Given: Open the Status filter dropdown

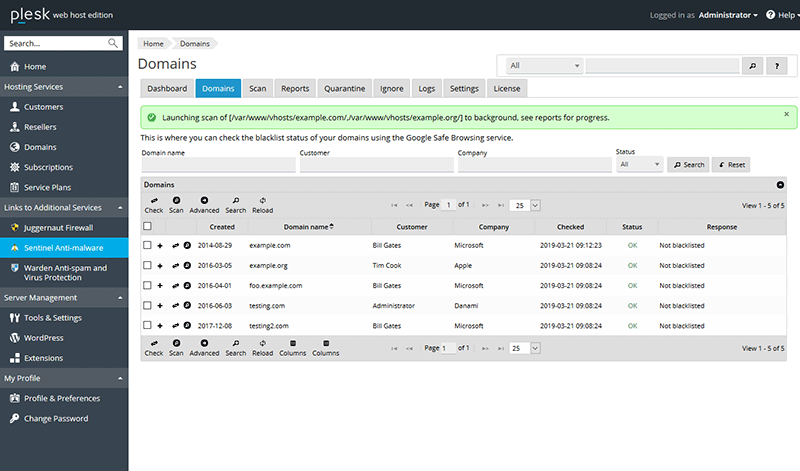Looking at the screenshot, I should coord(640,164).
